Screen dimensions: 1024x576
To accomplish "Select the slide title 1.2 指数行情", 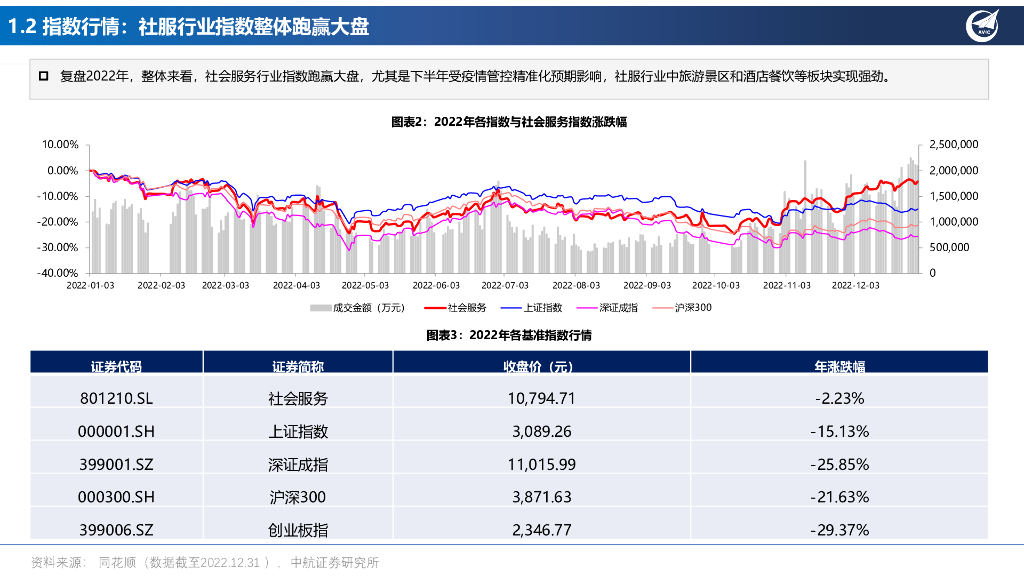I will tap(188, 27).
